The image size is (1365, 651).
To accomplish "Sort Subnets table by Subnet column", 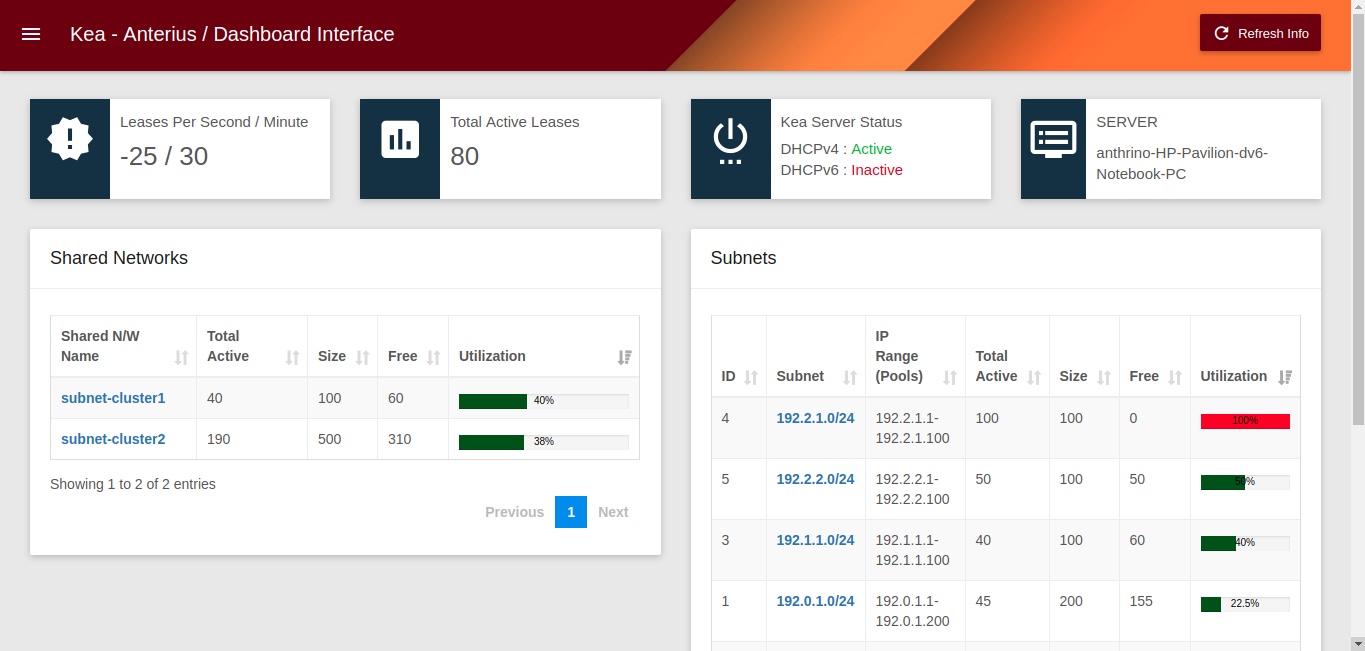I will click(x=816, y=356).
